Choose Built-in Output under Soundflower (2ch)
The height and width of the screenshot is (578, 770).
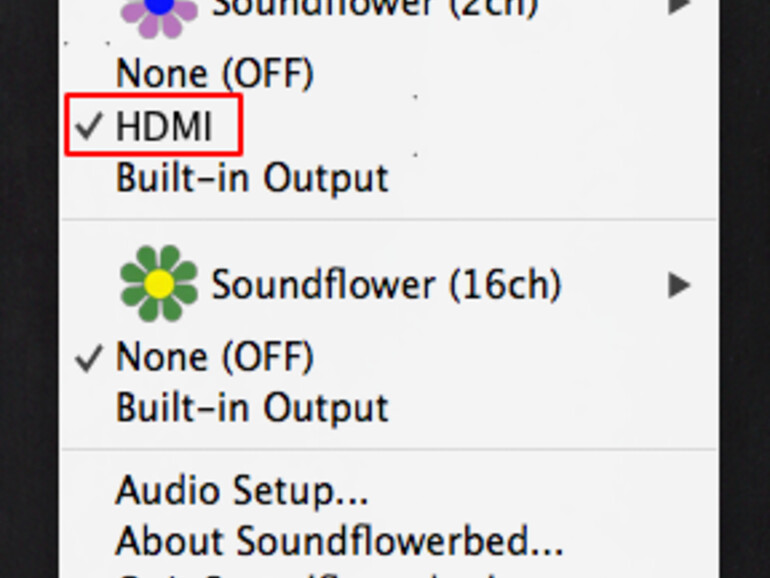tap(252, 178)
